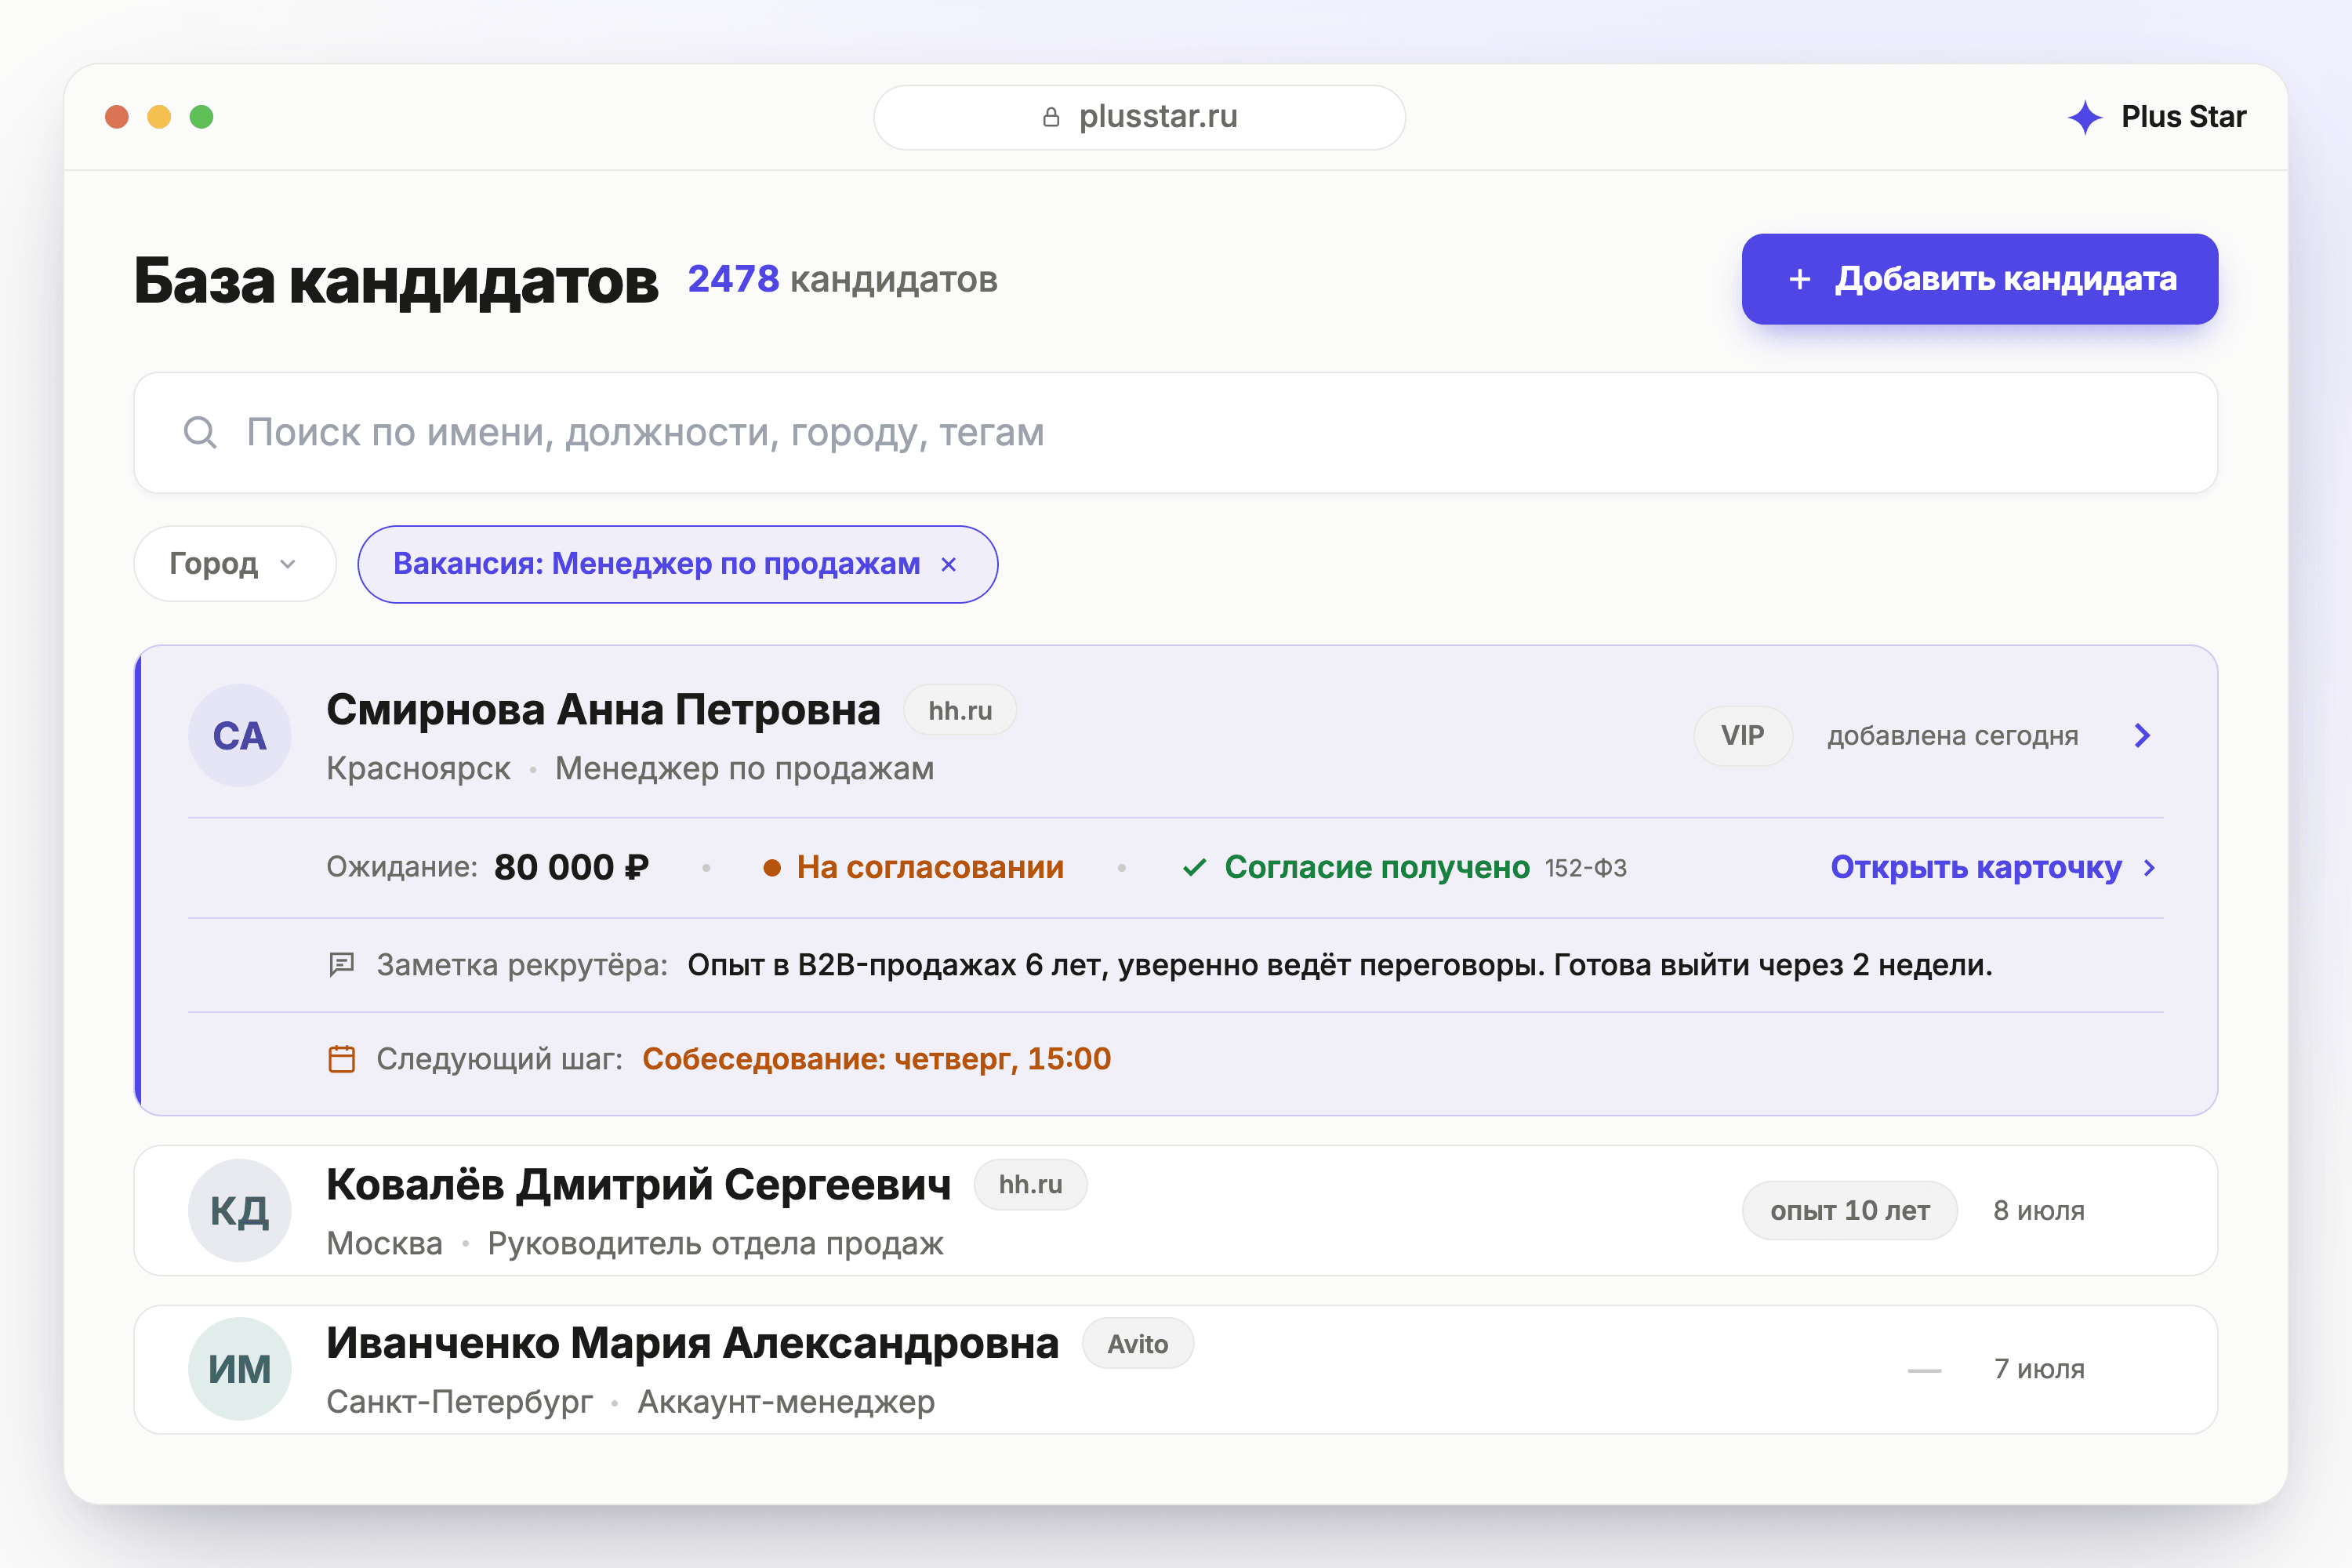
Task: Click Санкт-Петербург city text
Action: click(459, 1402)
